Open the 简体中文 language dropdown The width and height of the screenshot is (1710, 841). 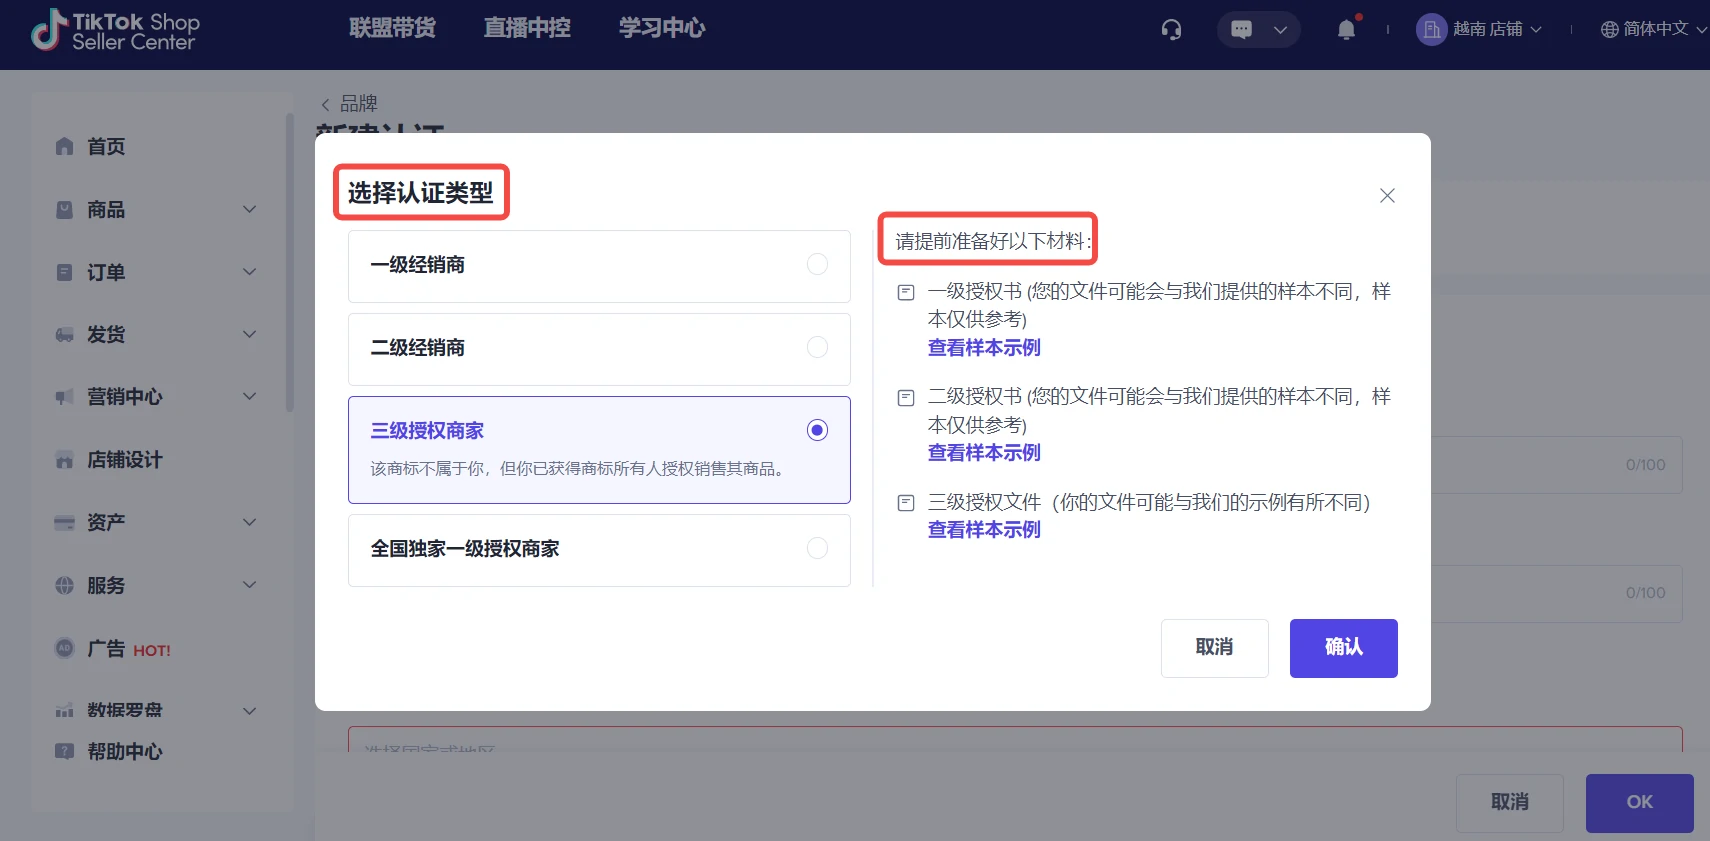[1654, 30]
